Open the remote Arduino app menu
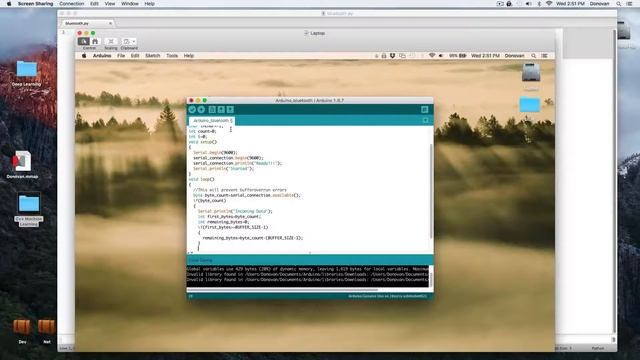The width and height of the screenshot is (640, 360). [x=102, y=56]
